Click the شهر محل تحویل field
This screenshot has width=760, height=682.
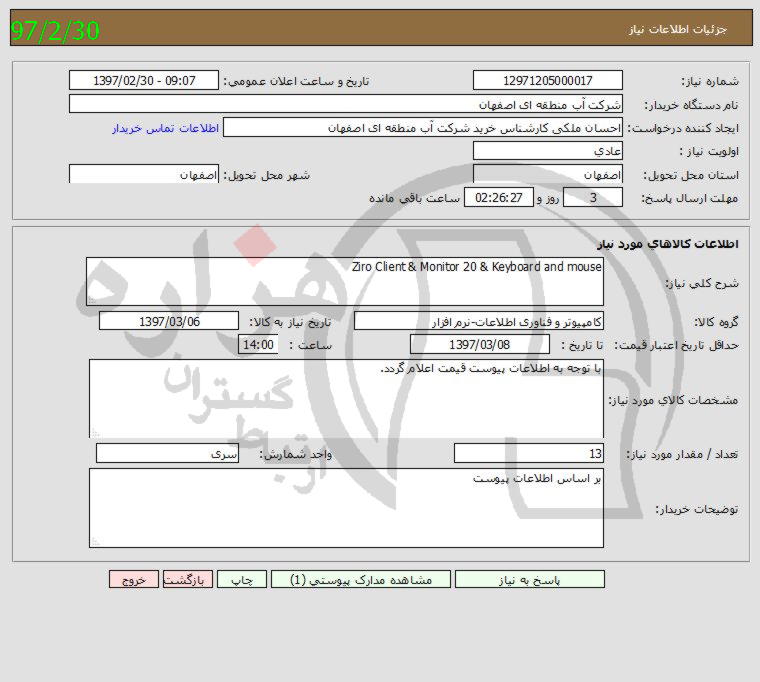point(144,174)
